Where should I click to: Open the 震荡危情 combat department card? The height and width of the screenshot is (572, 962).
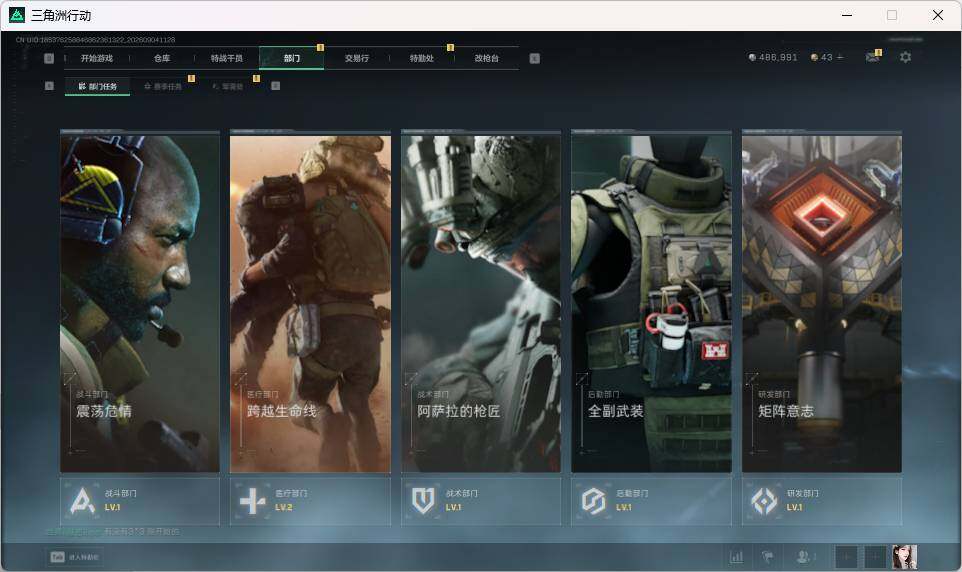coord(140,301)
